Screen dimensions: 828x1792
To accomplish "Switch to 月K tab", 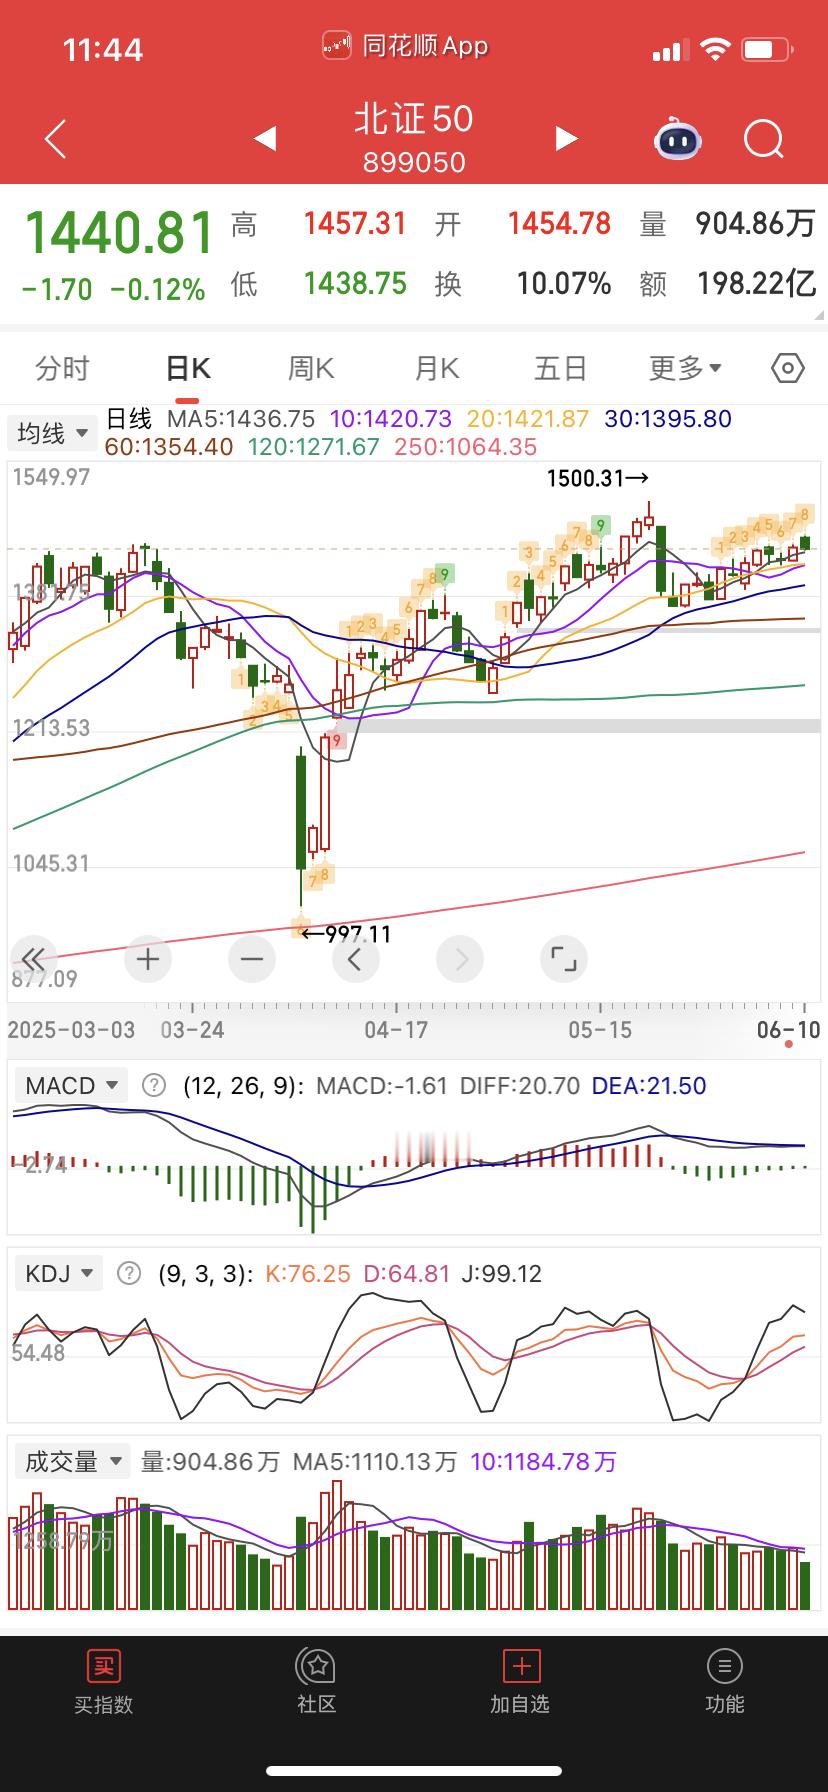I will (436, 369).
